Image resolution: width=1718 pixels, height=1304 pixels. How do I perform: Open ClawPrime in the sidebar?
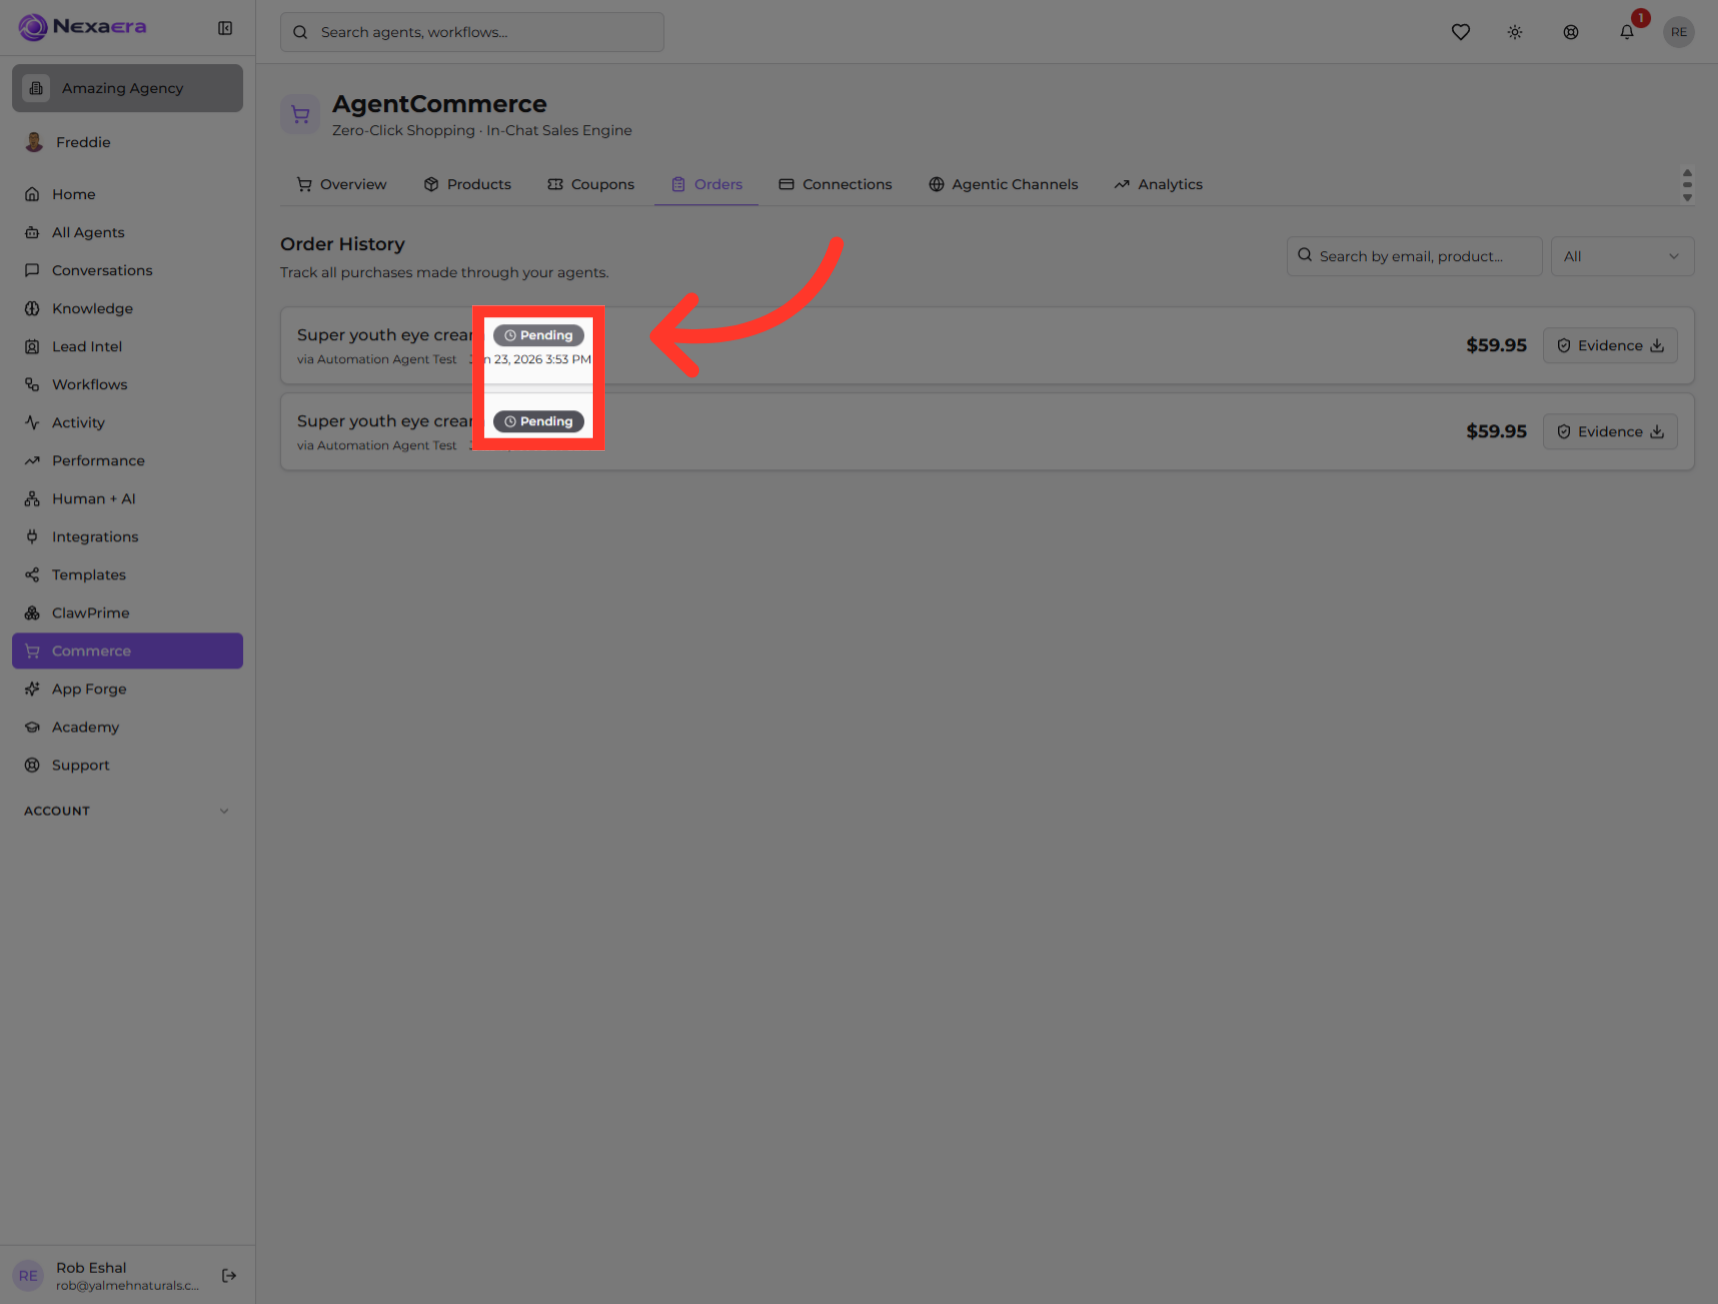click(128, 612)
